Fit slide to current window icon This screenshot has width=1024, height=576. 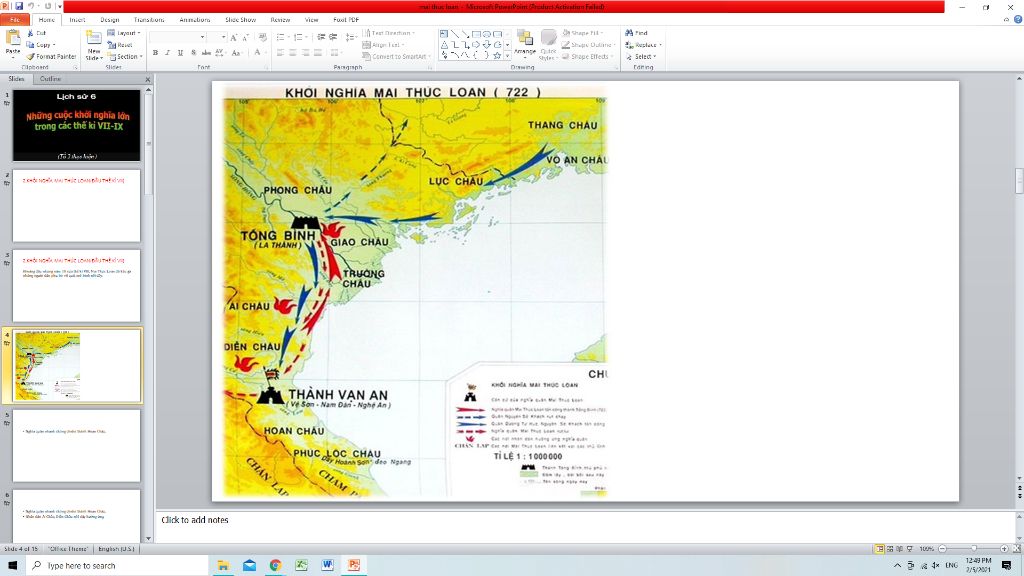point(1017,549)
